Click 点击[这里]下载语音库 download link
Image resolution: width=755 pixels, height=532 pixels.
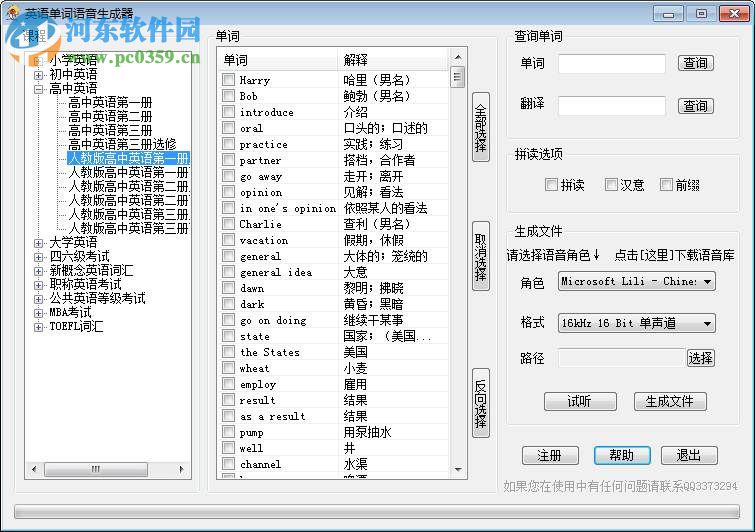[675, 255]
